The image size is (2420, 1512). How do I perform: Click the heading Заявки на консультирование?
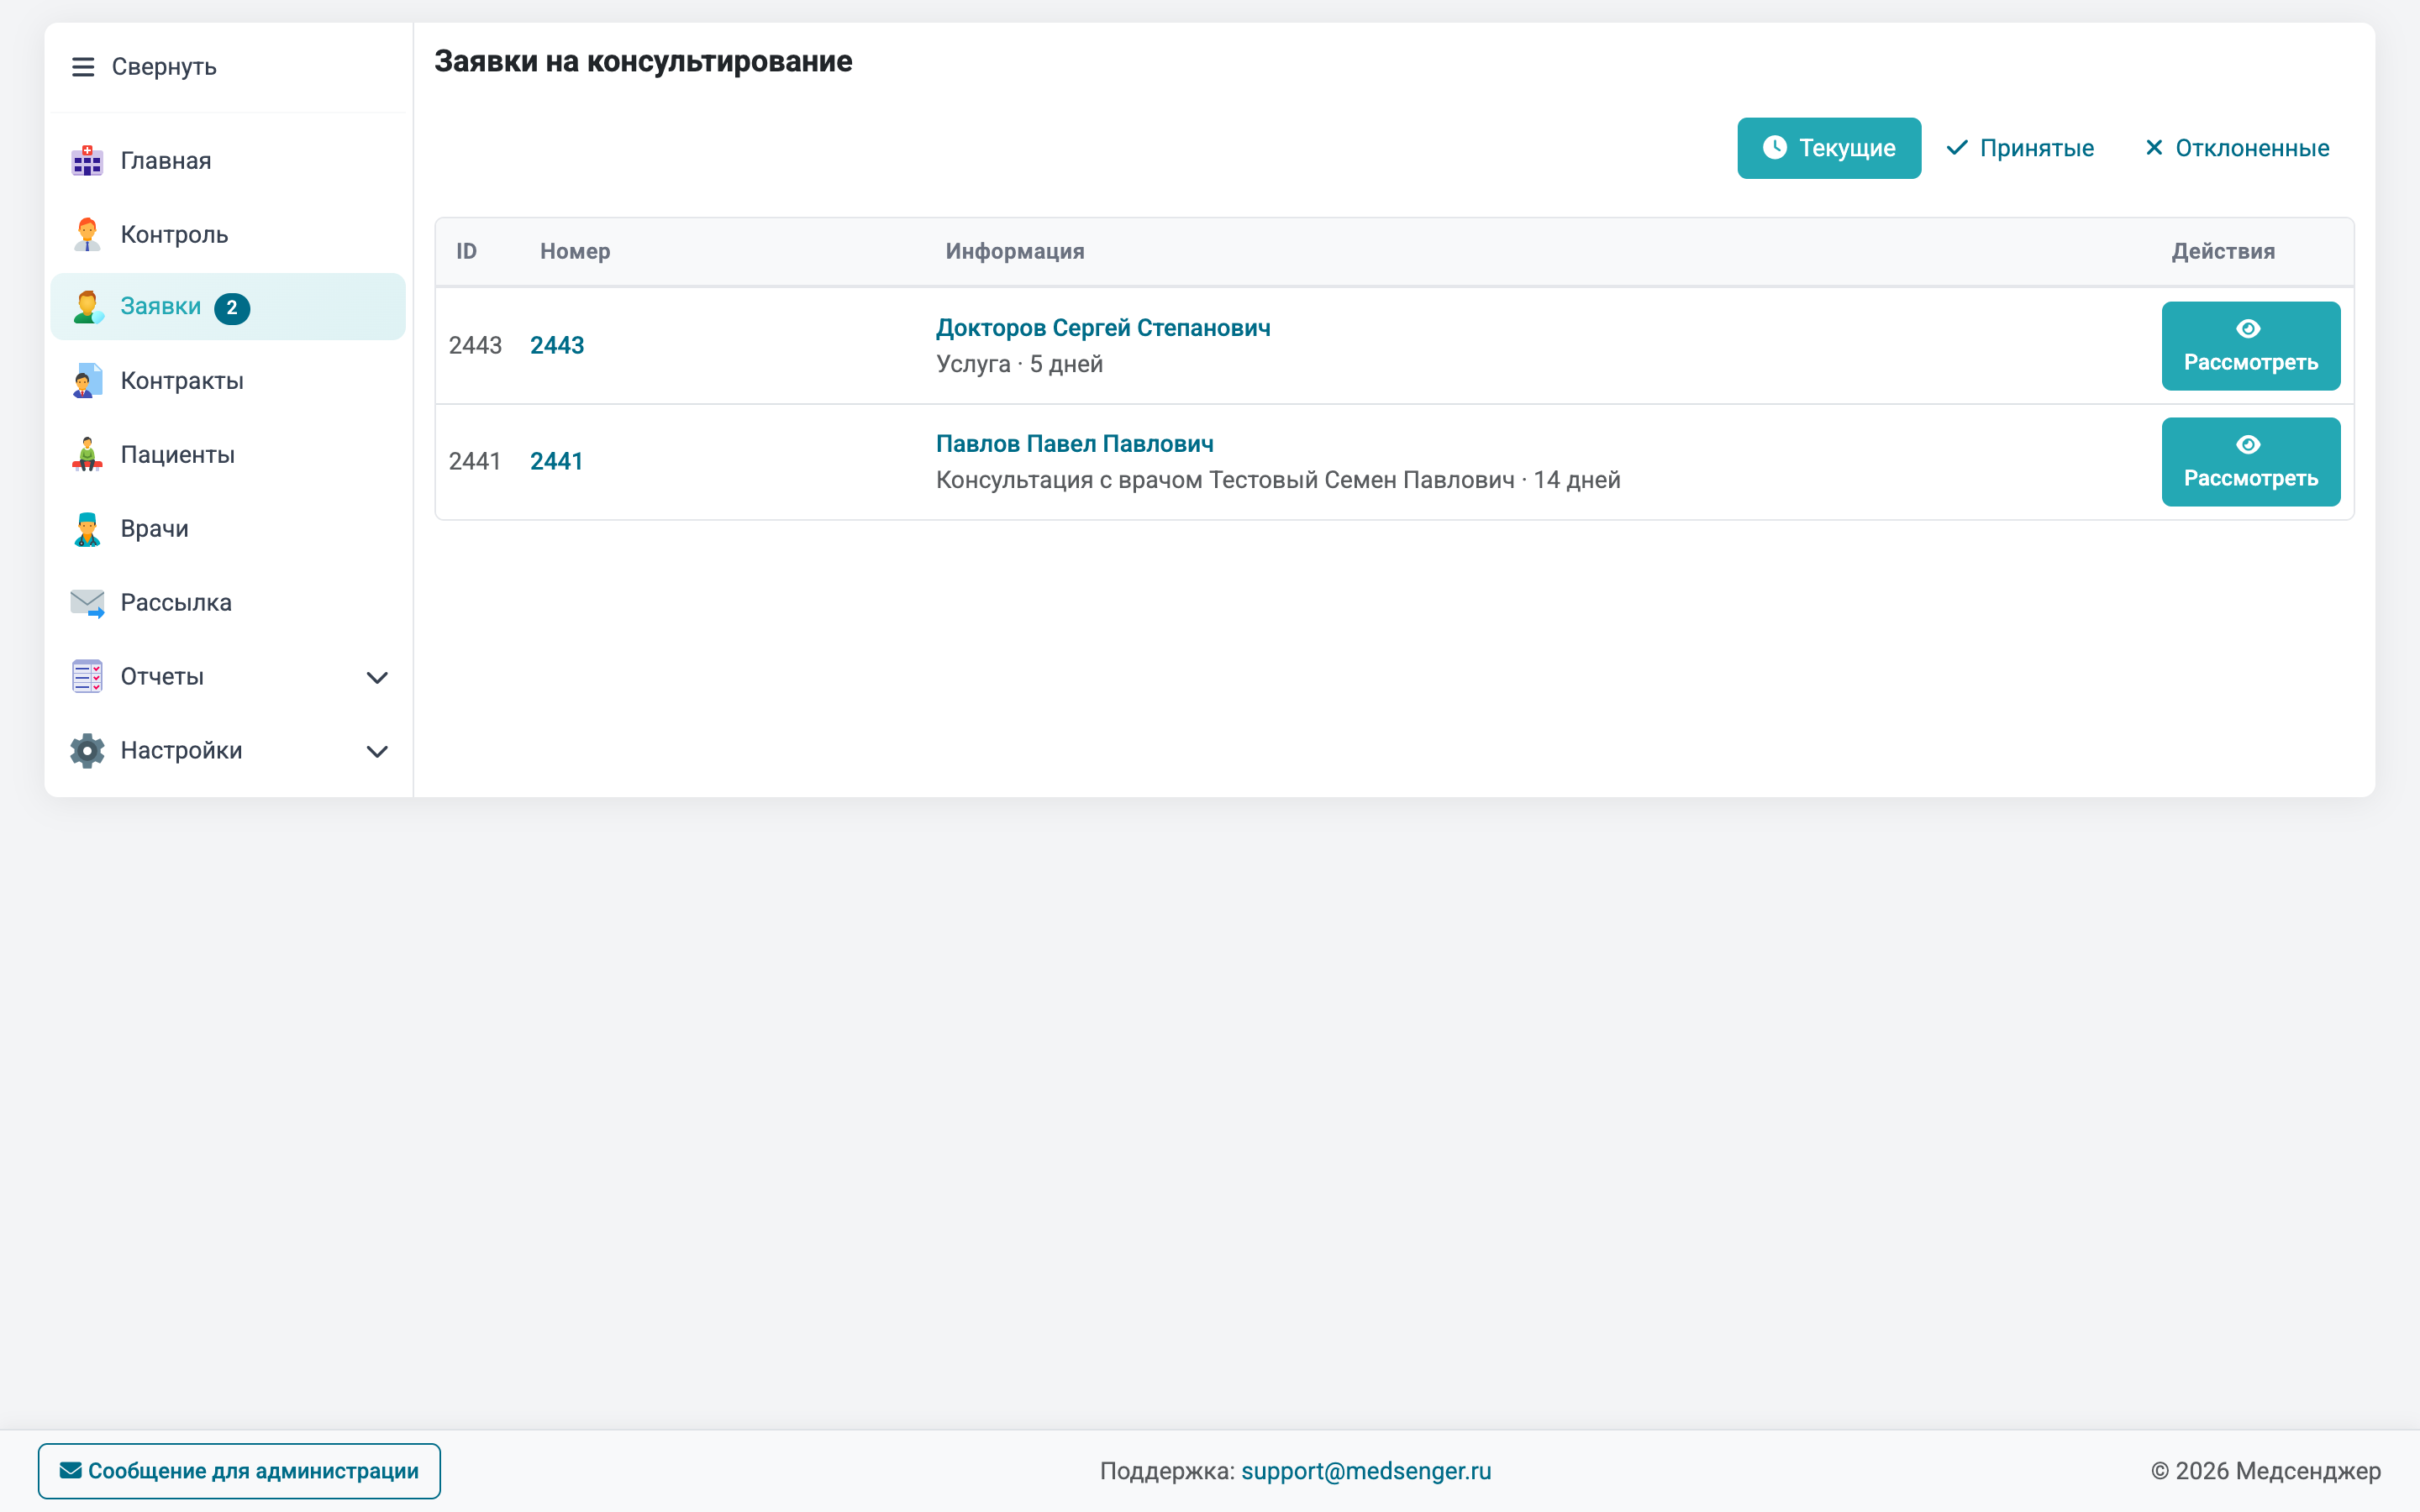(643, 62)
